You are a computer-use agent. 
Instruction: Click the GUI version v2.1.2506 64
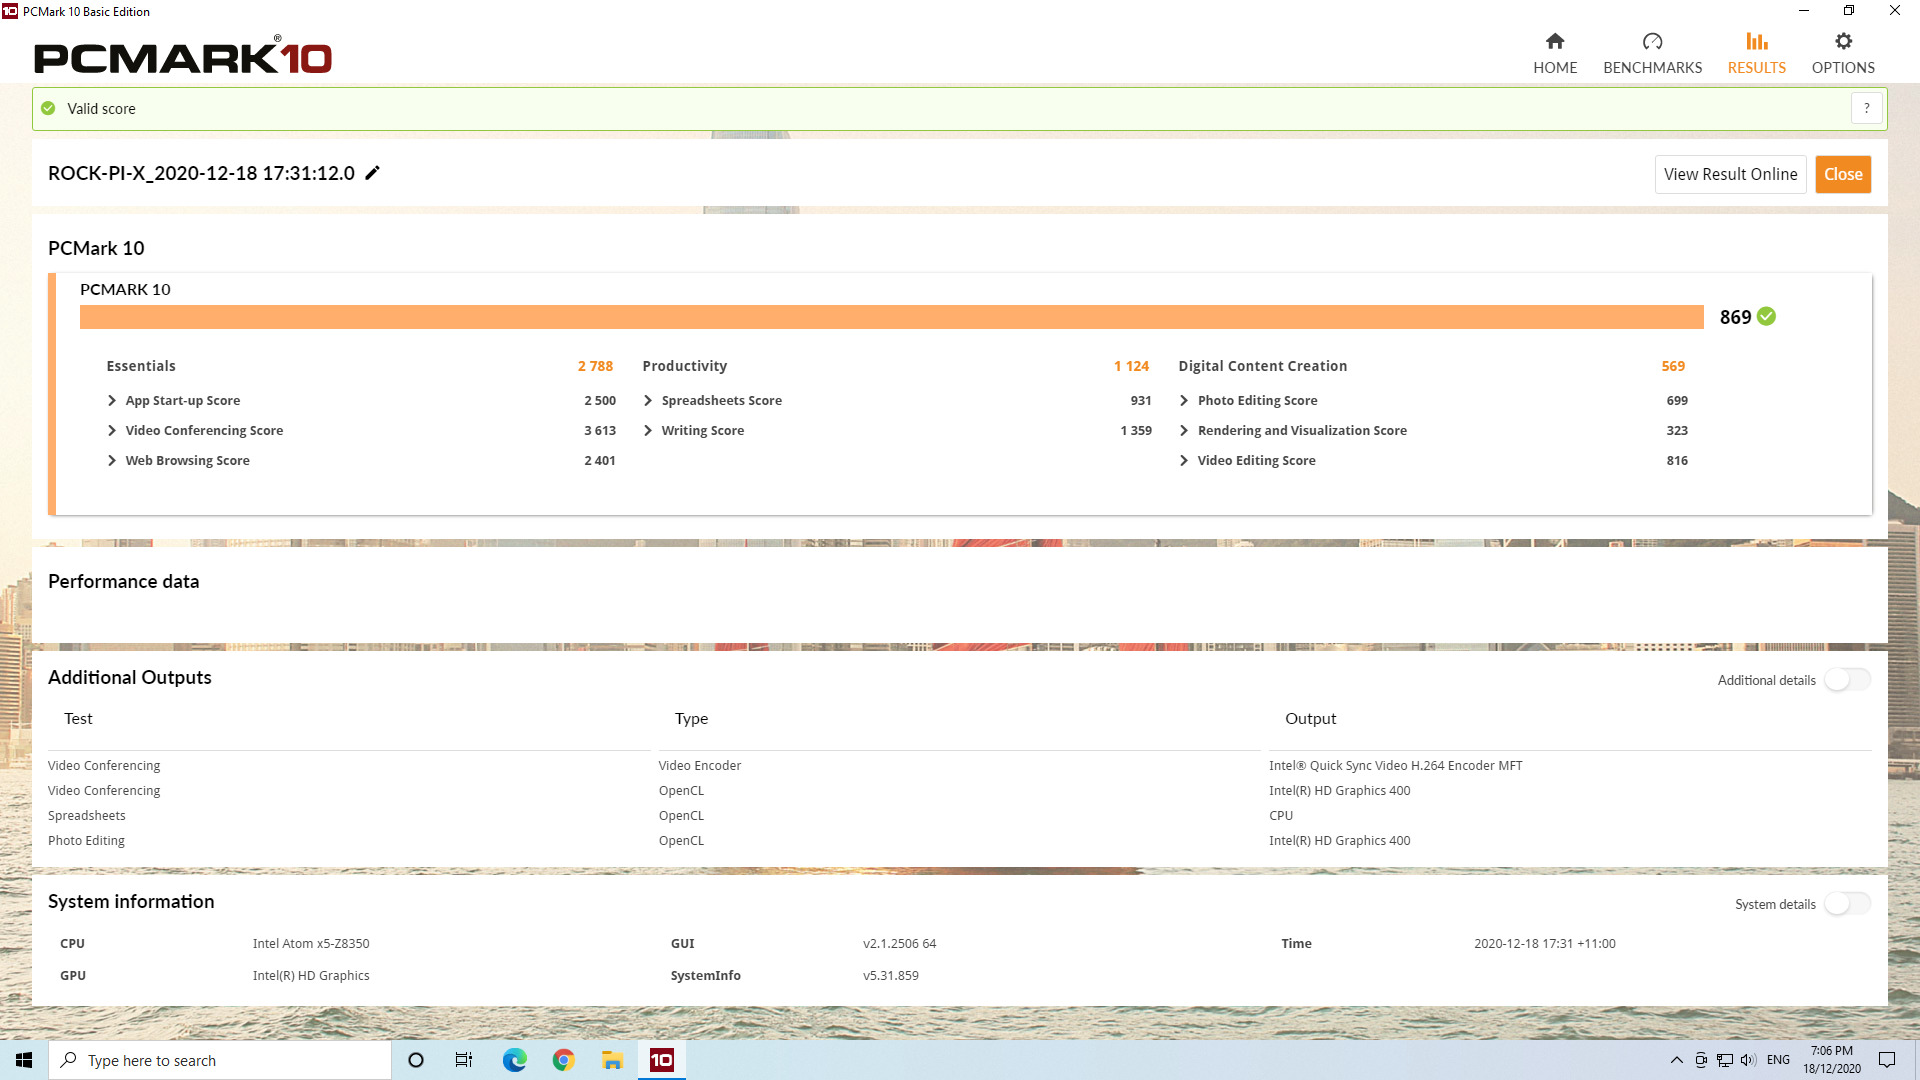[899, 944]
